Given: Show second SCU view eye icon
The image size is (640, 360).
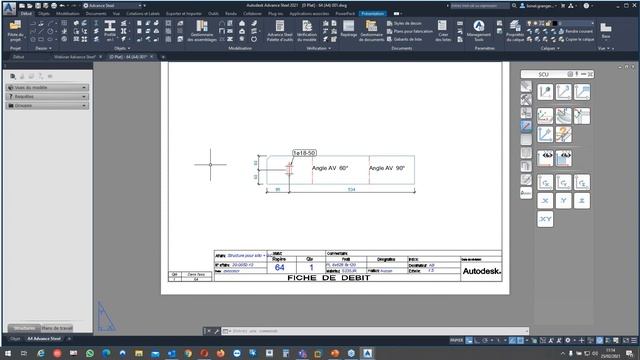Looking at the screenshot, I should [563, 158].
